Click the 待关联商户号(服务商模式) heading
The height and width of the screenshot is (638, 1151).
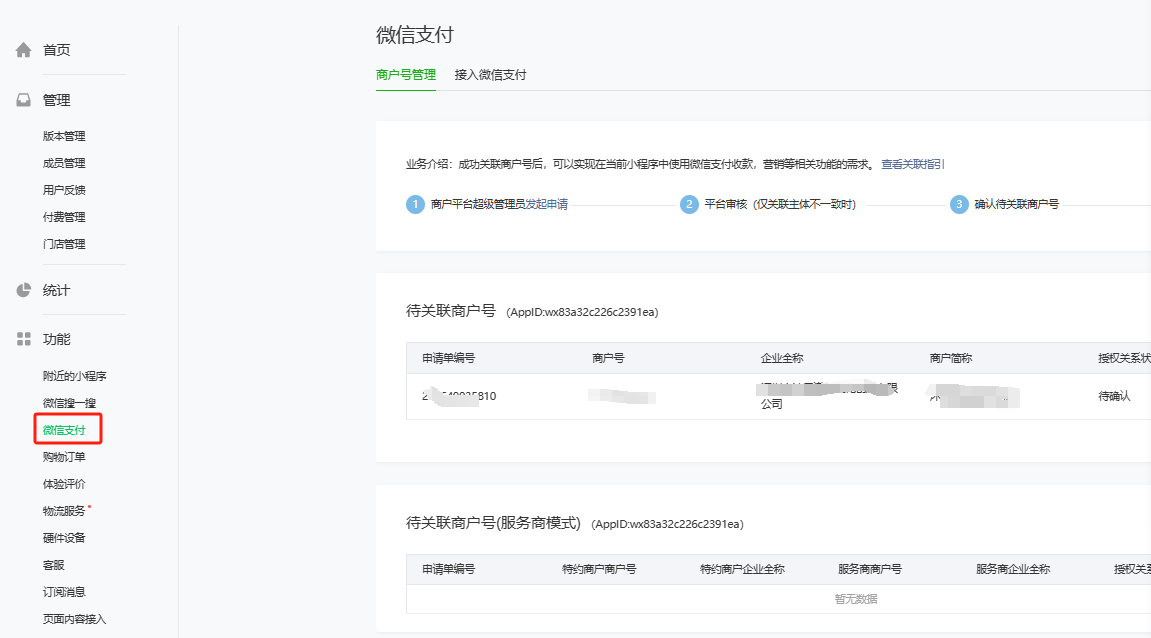point(493,523)
